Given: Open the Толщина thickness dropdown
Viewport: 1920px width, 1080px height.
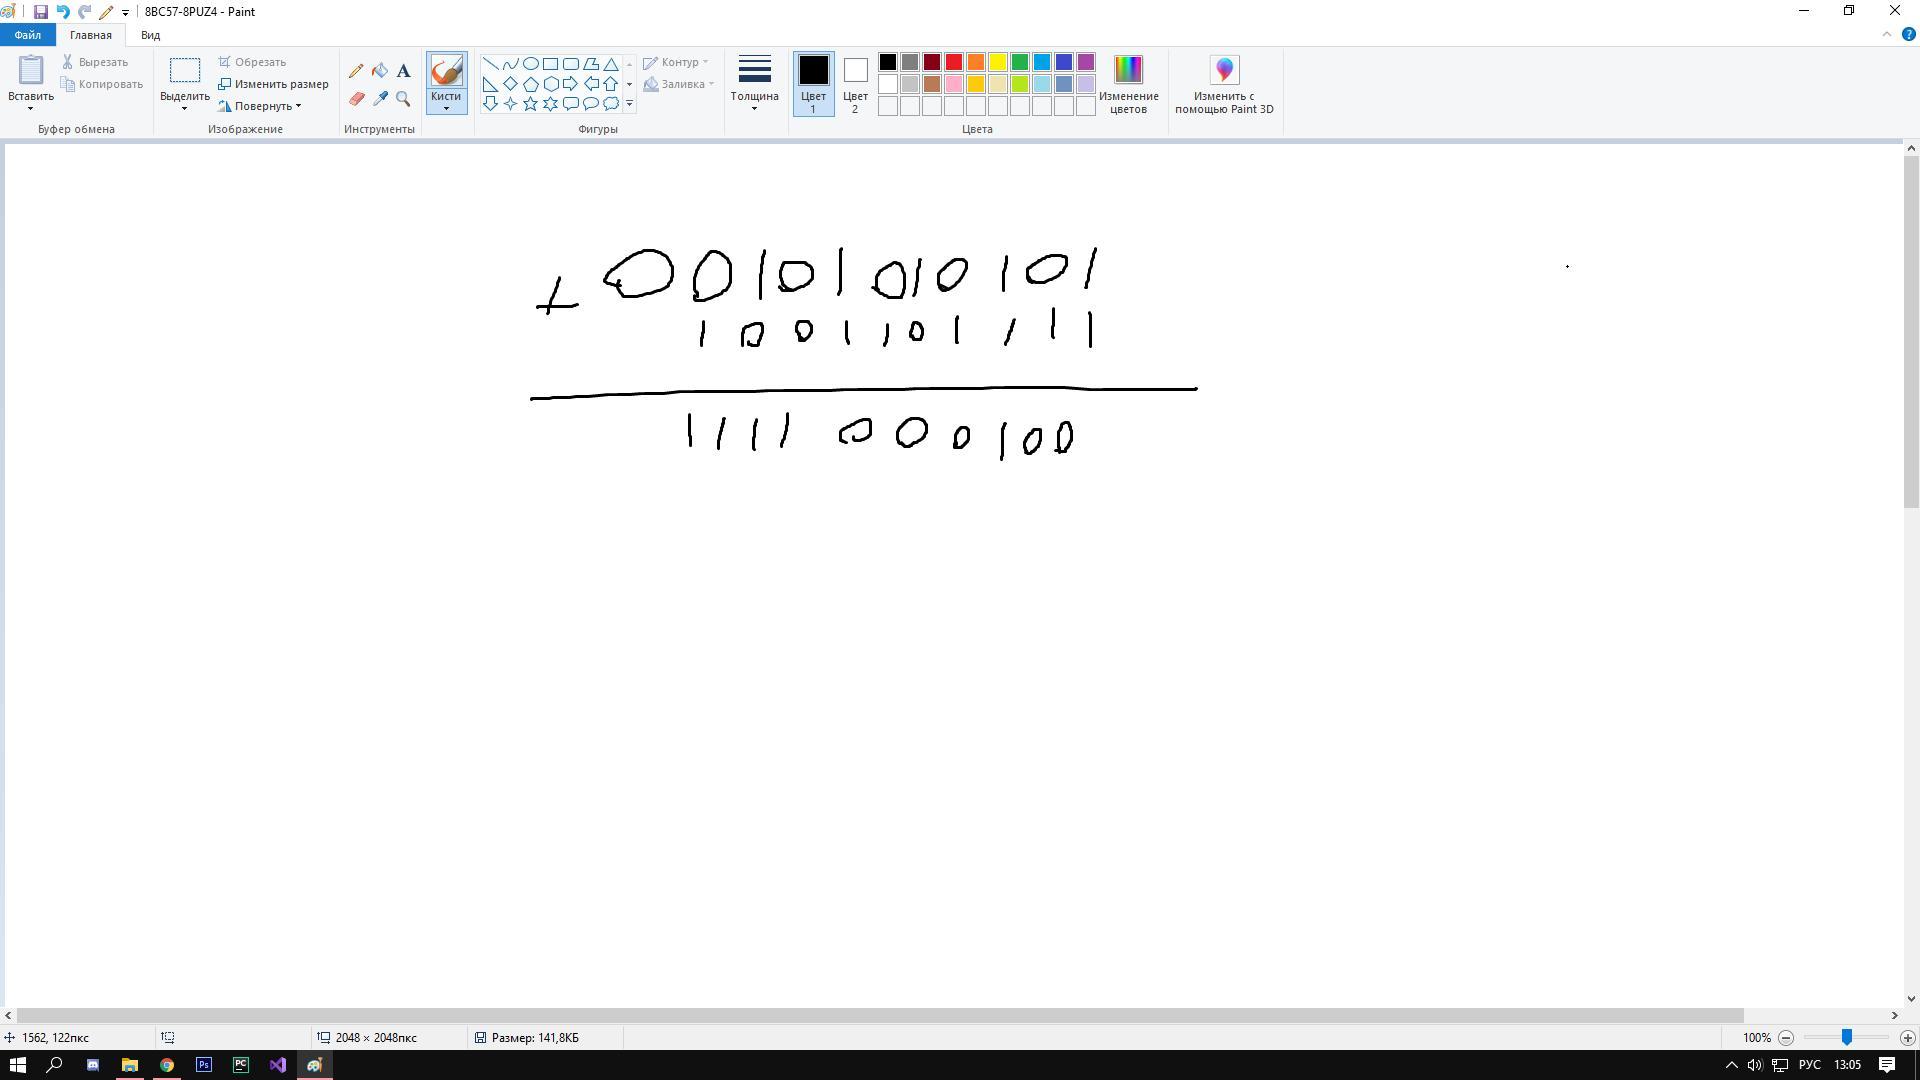Looking at the screenshot, I should coord(754,84).
